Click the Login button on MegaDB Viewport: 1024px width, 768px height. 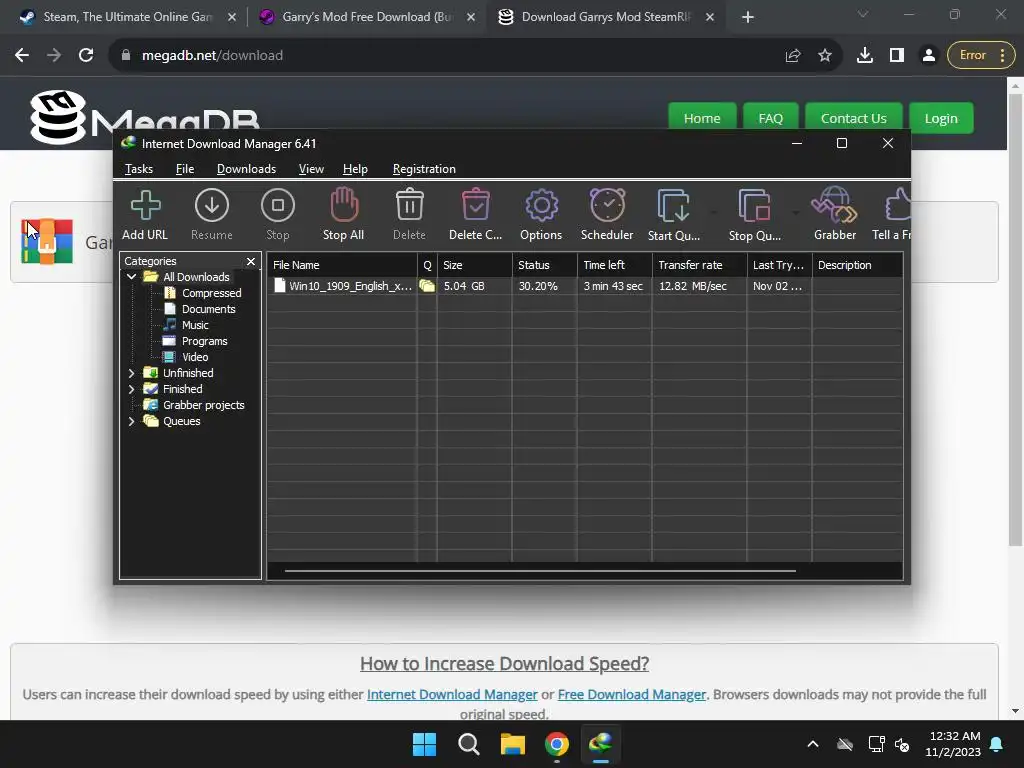(941, 118)
